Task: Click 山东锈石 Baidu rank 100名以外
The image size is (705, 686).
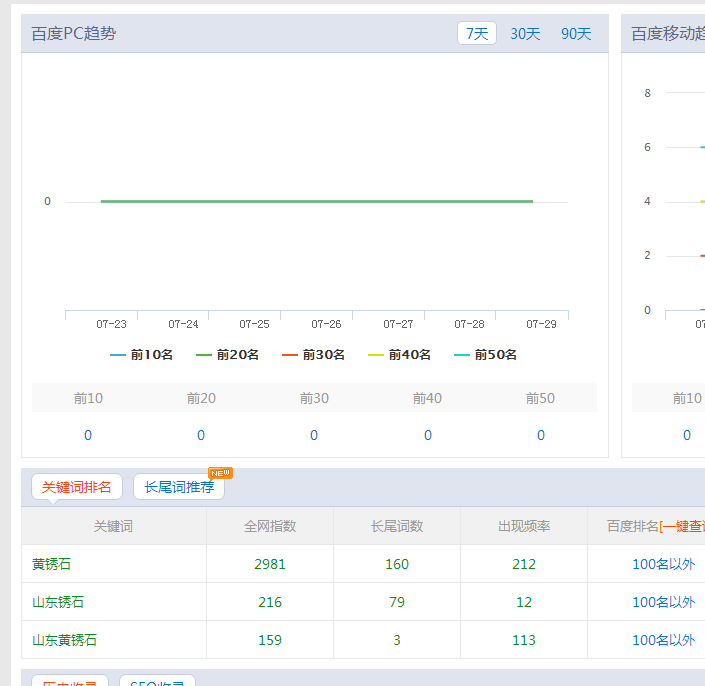Action: coord(664,602)
